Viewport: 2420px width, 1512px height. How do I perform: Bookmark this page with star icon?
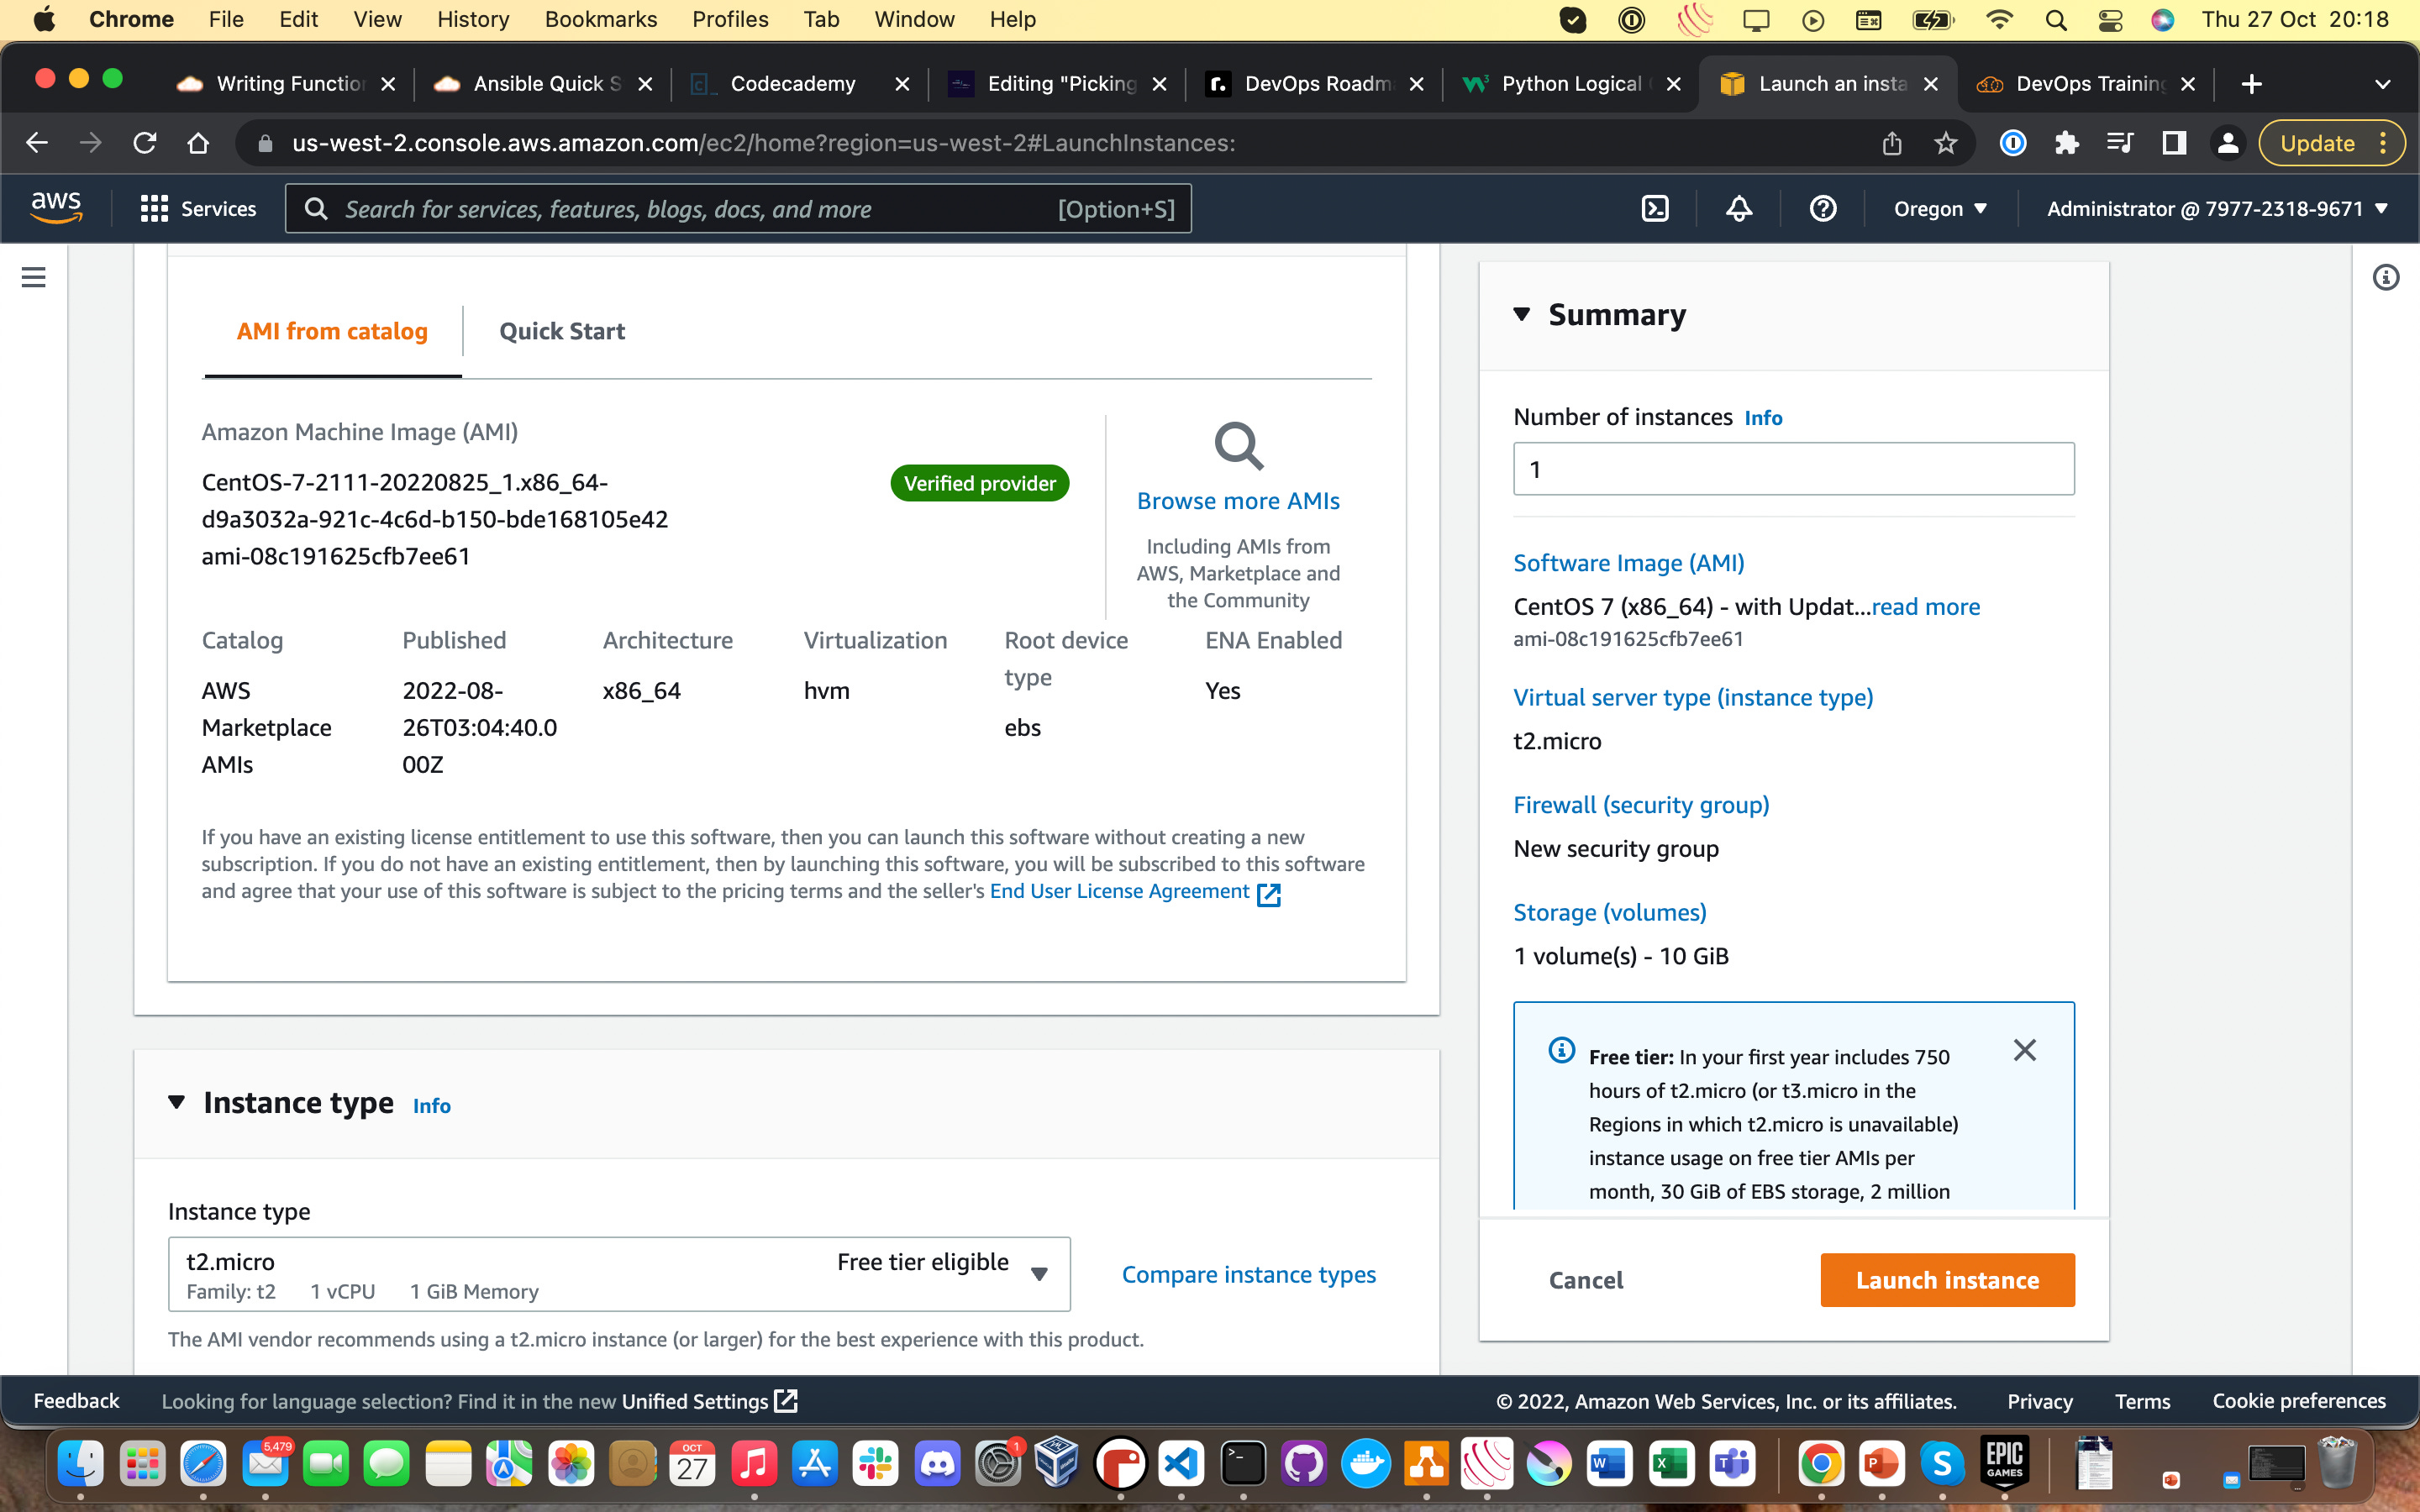(1945, 144)
